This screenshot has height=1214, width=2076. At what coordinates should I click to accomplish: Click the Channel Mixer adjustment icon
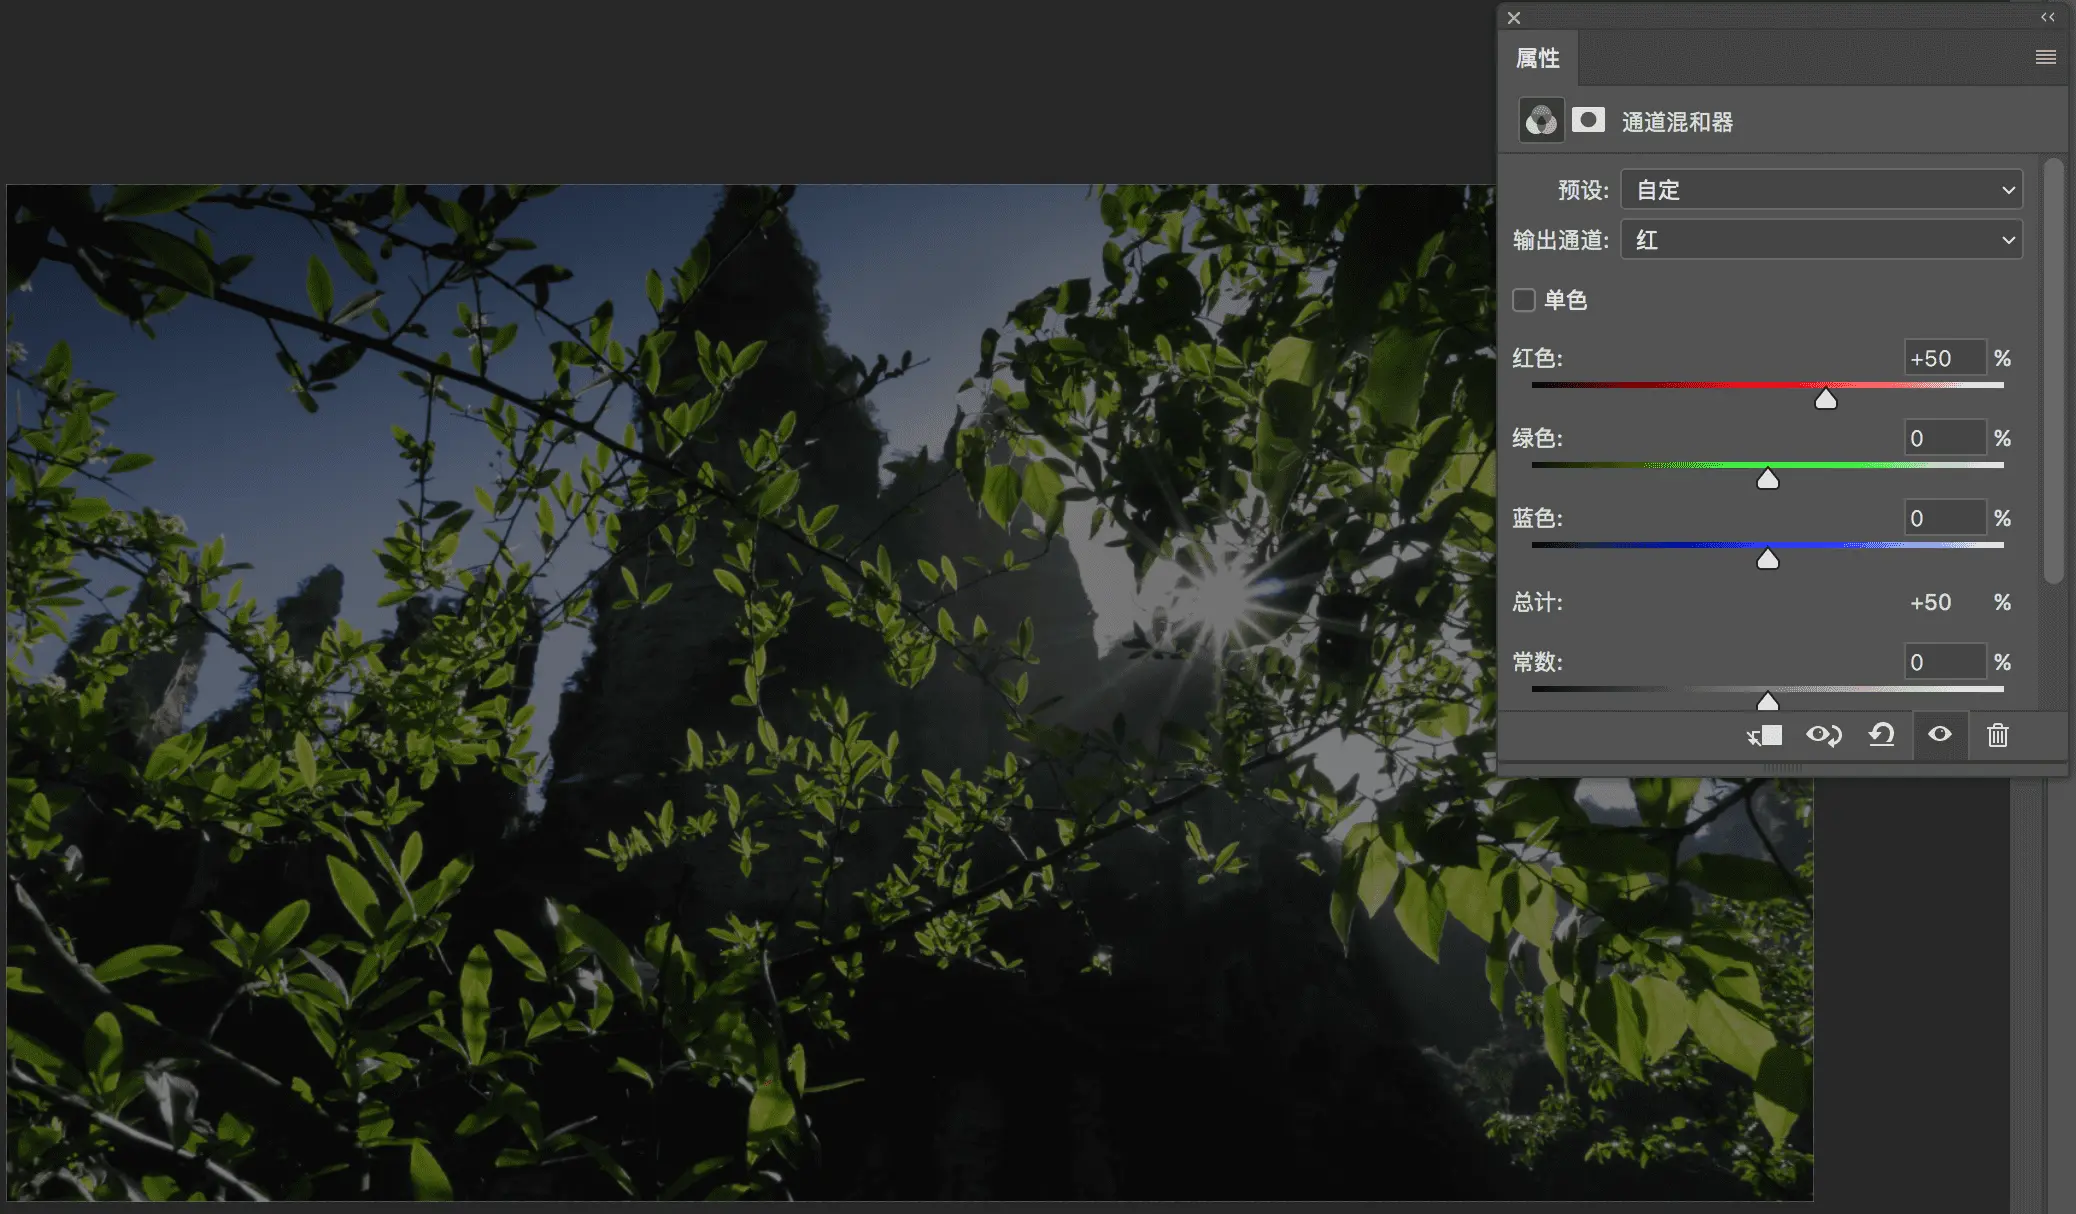click(1541, 121)
